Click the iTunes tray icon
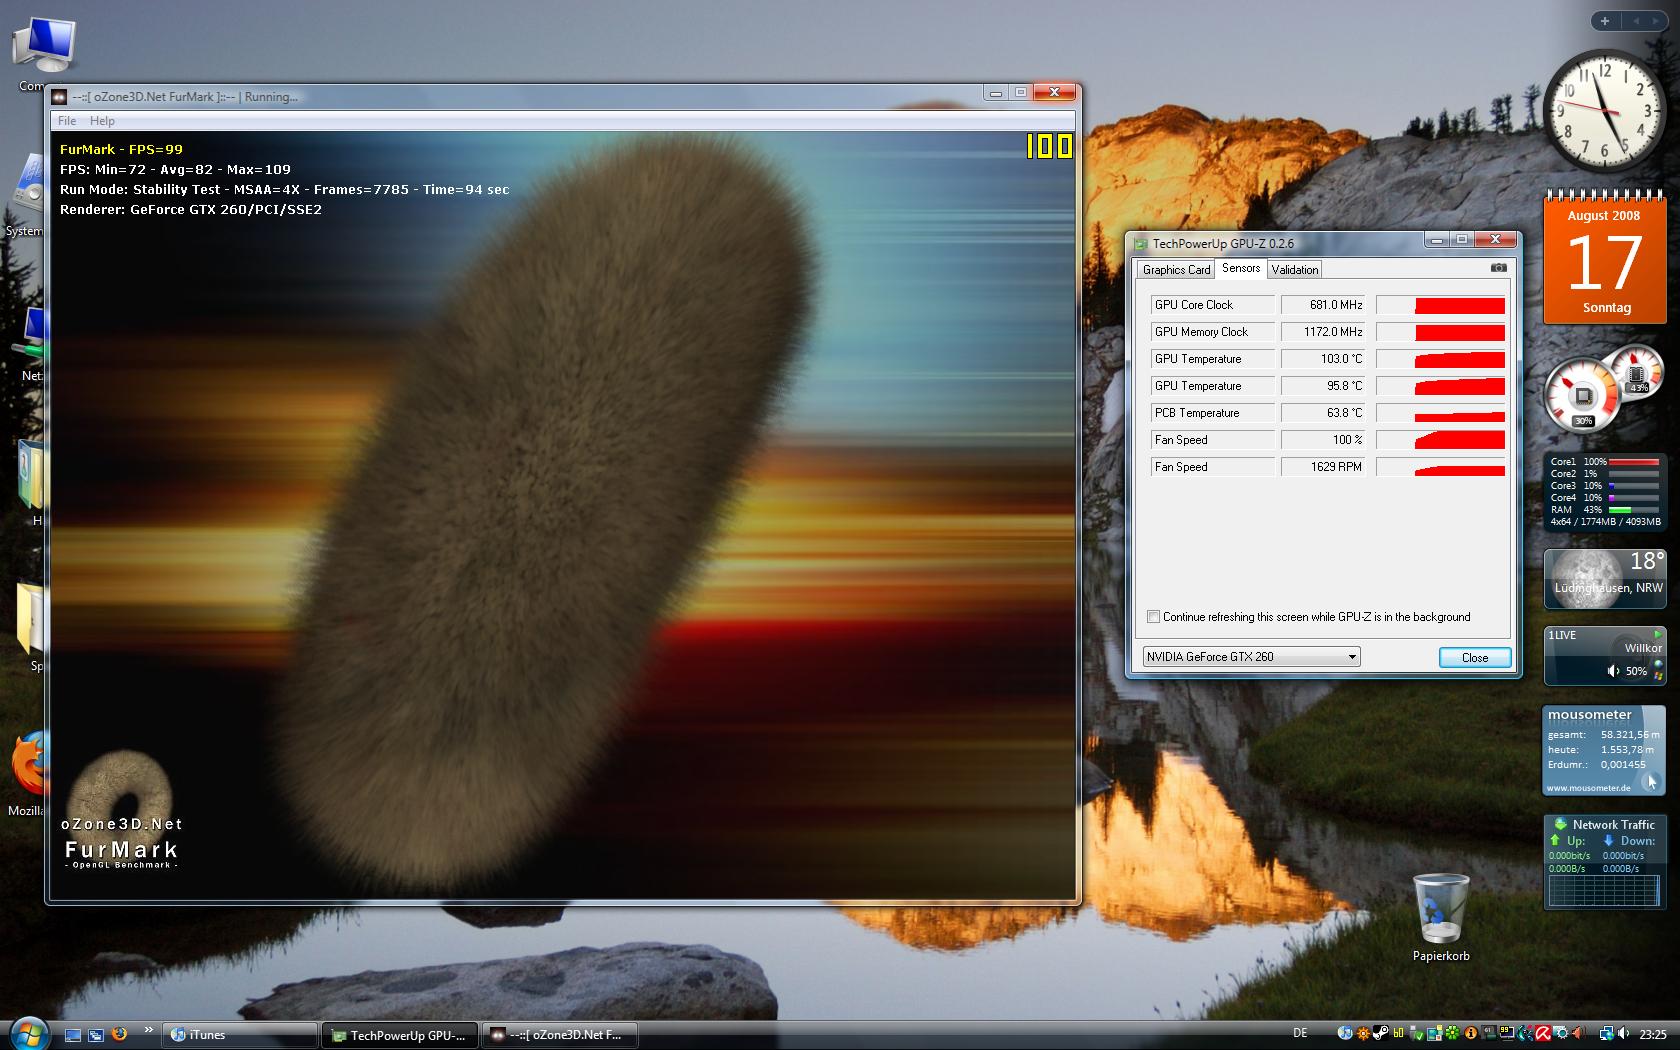 point(1345,1034)
